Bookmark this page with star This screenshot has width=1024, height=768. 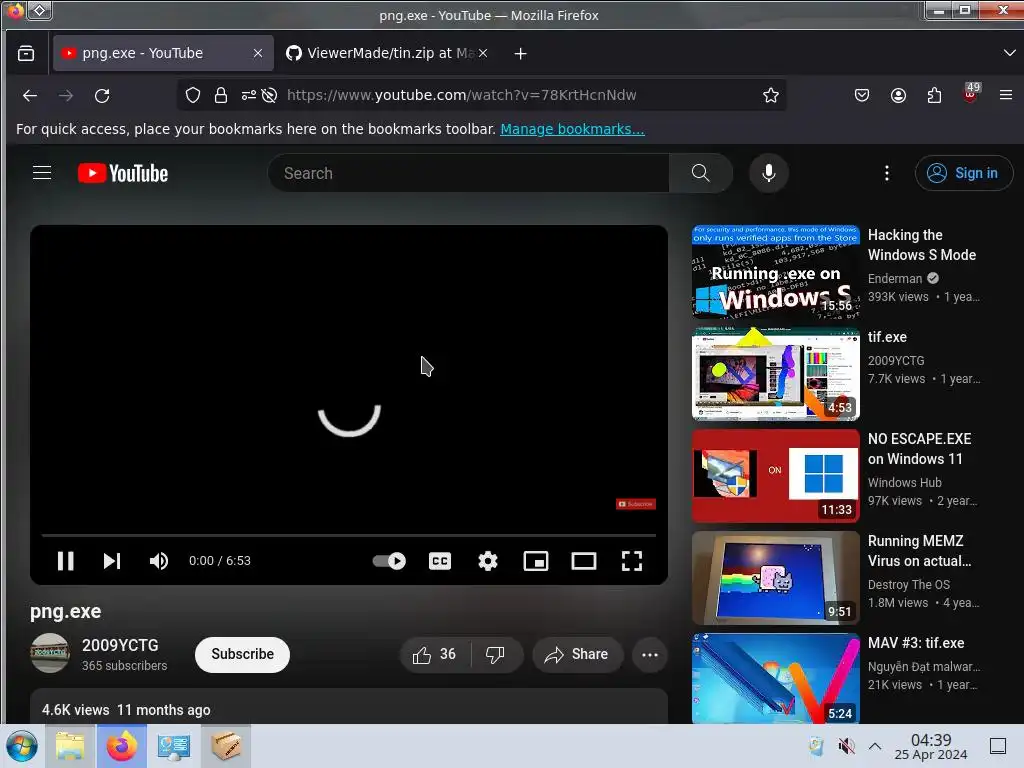771,95
